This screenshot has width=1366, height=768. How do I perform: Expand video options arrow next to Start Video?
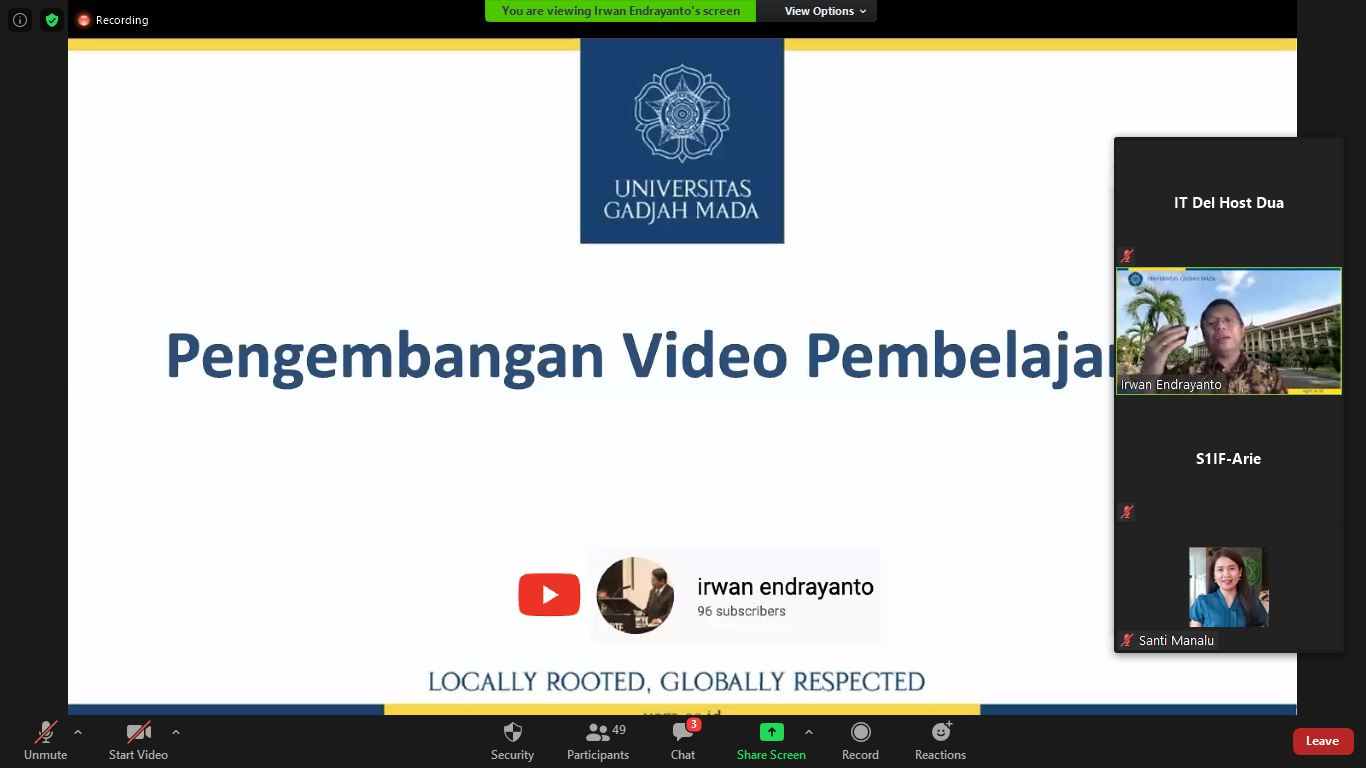tap(176, 732)
